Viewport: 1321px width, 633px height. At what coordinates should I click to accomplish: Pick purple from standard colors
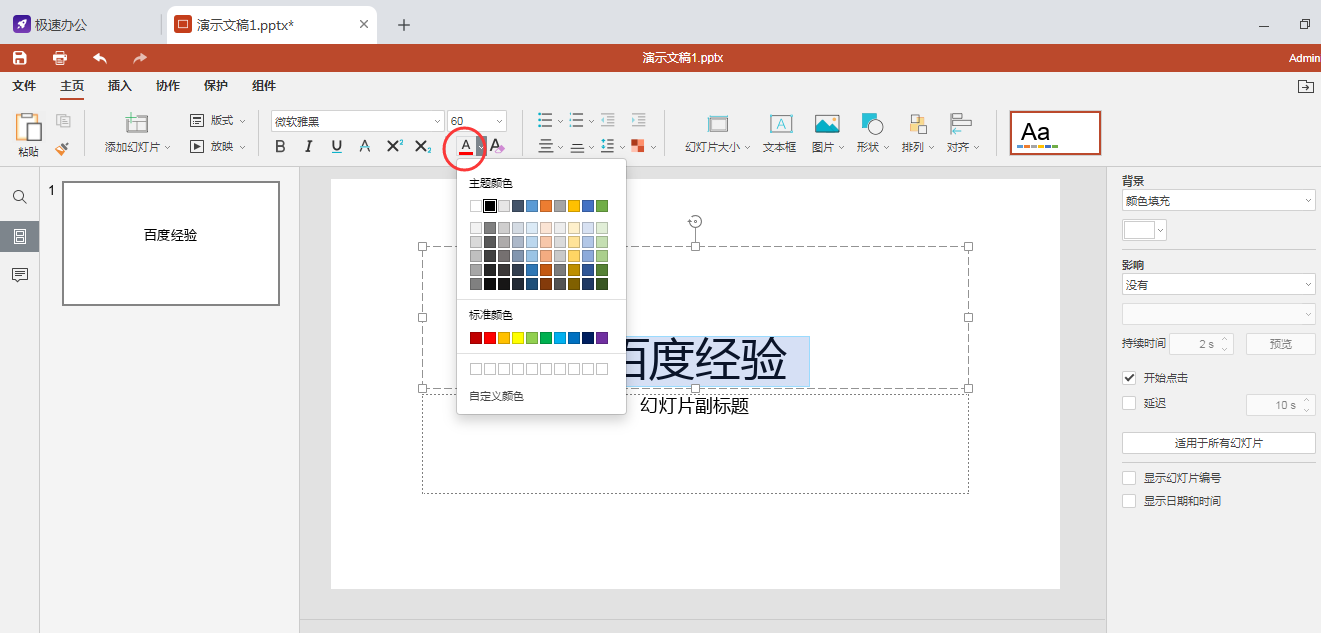pos(602,338)
